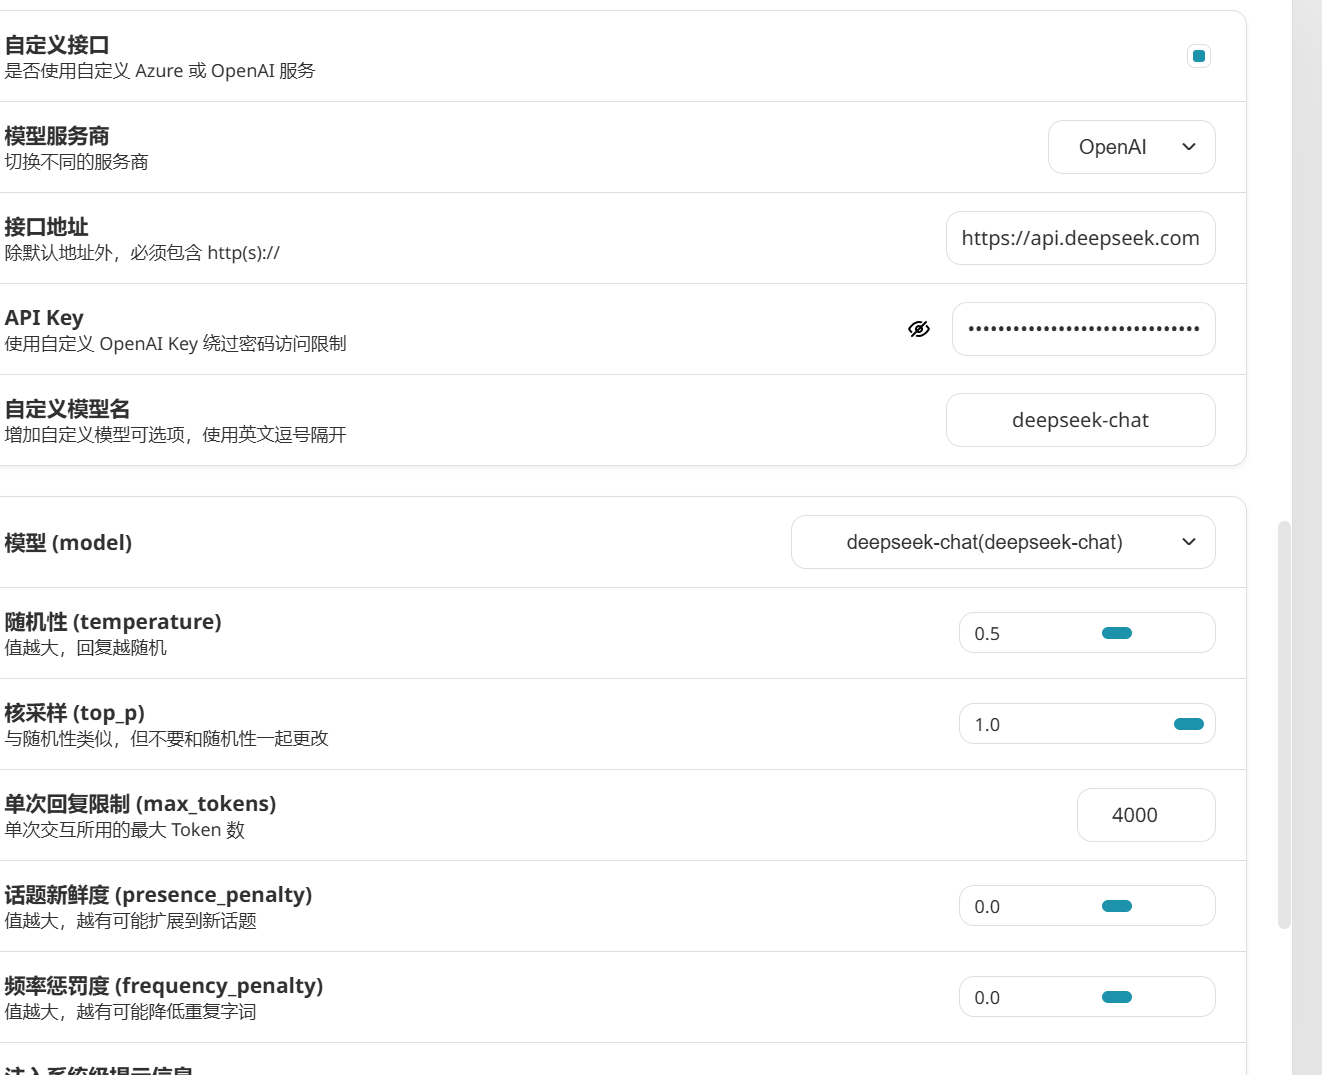This screenshot has height=1075, width=1322.
Task: Adjust the 随机性 temperature slider handle
Action: click(x=1117, y=633)
